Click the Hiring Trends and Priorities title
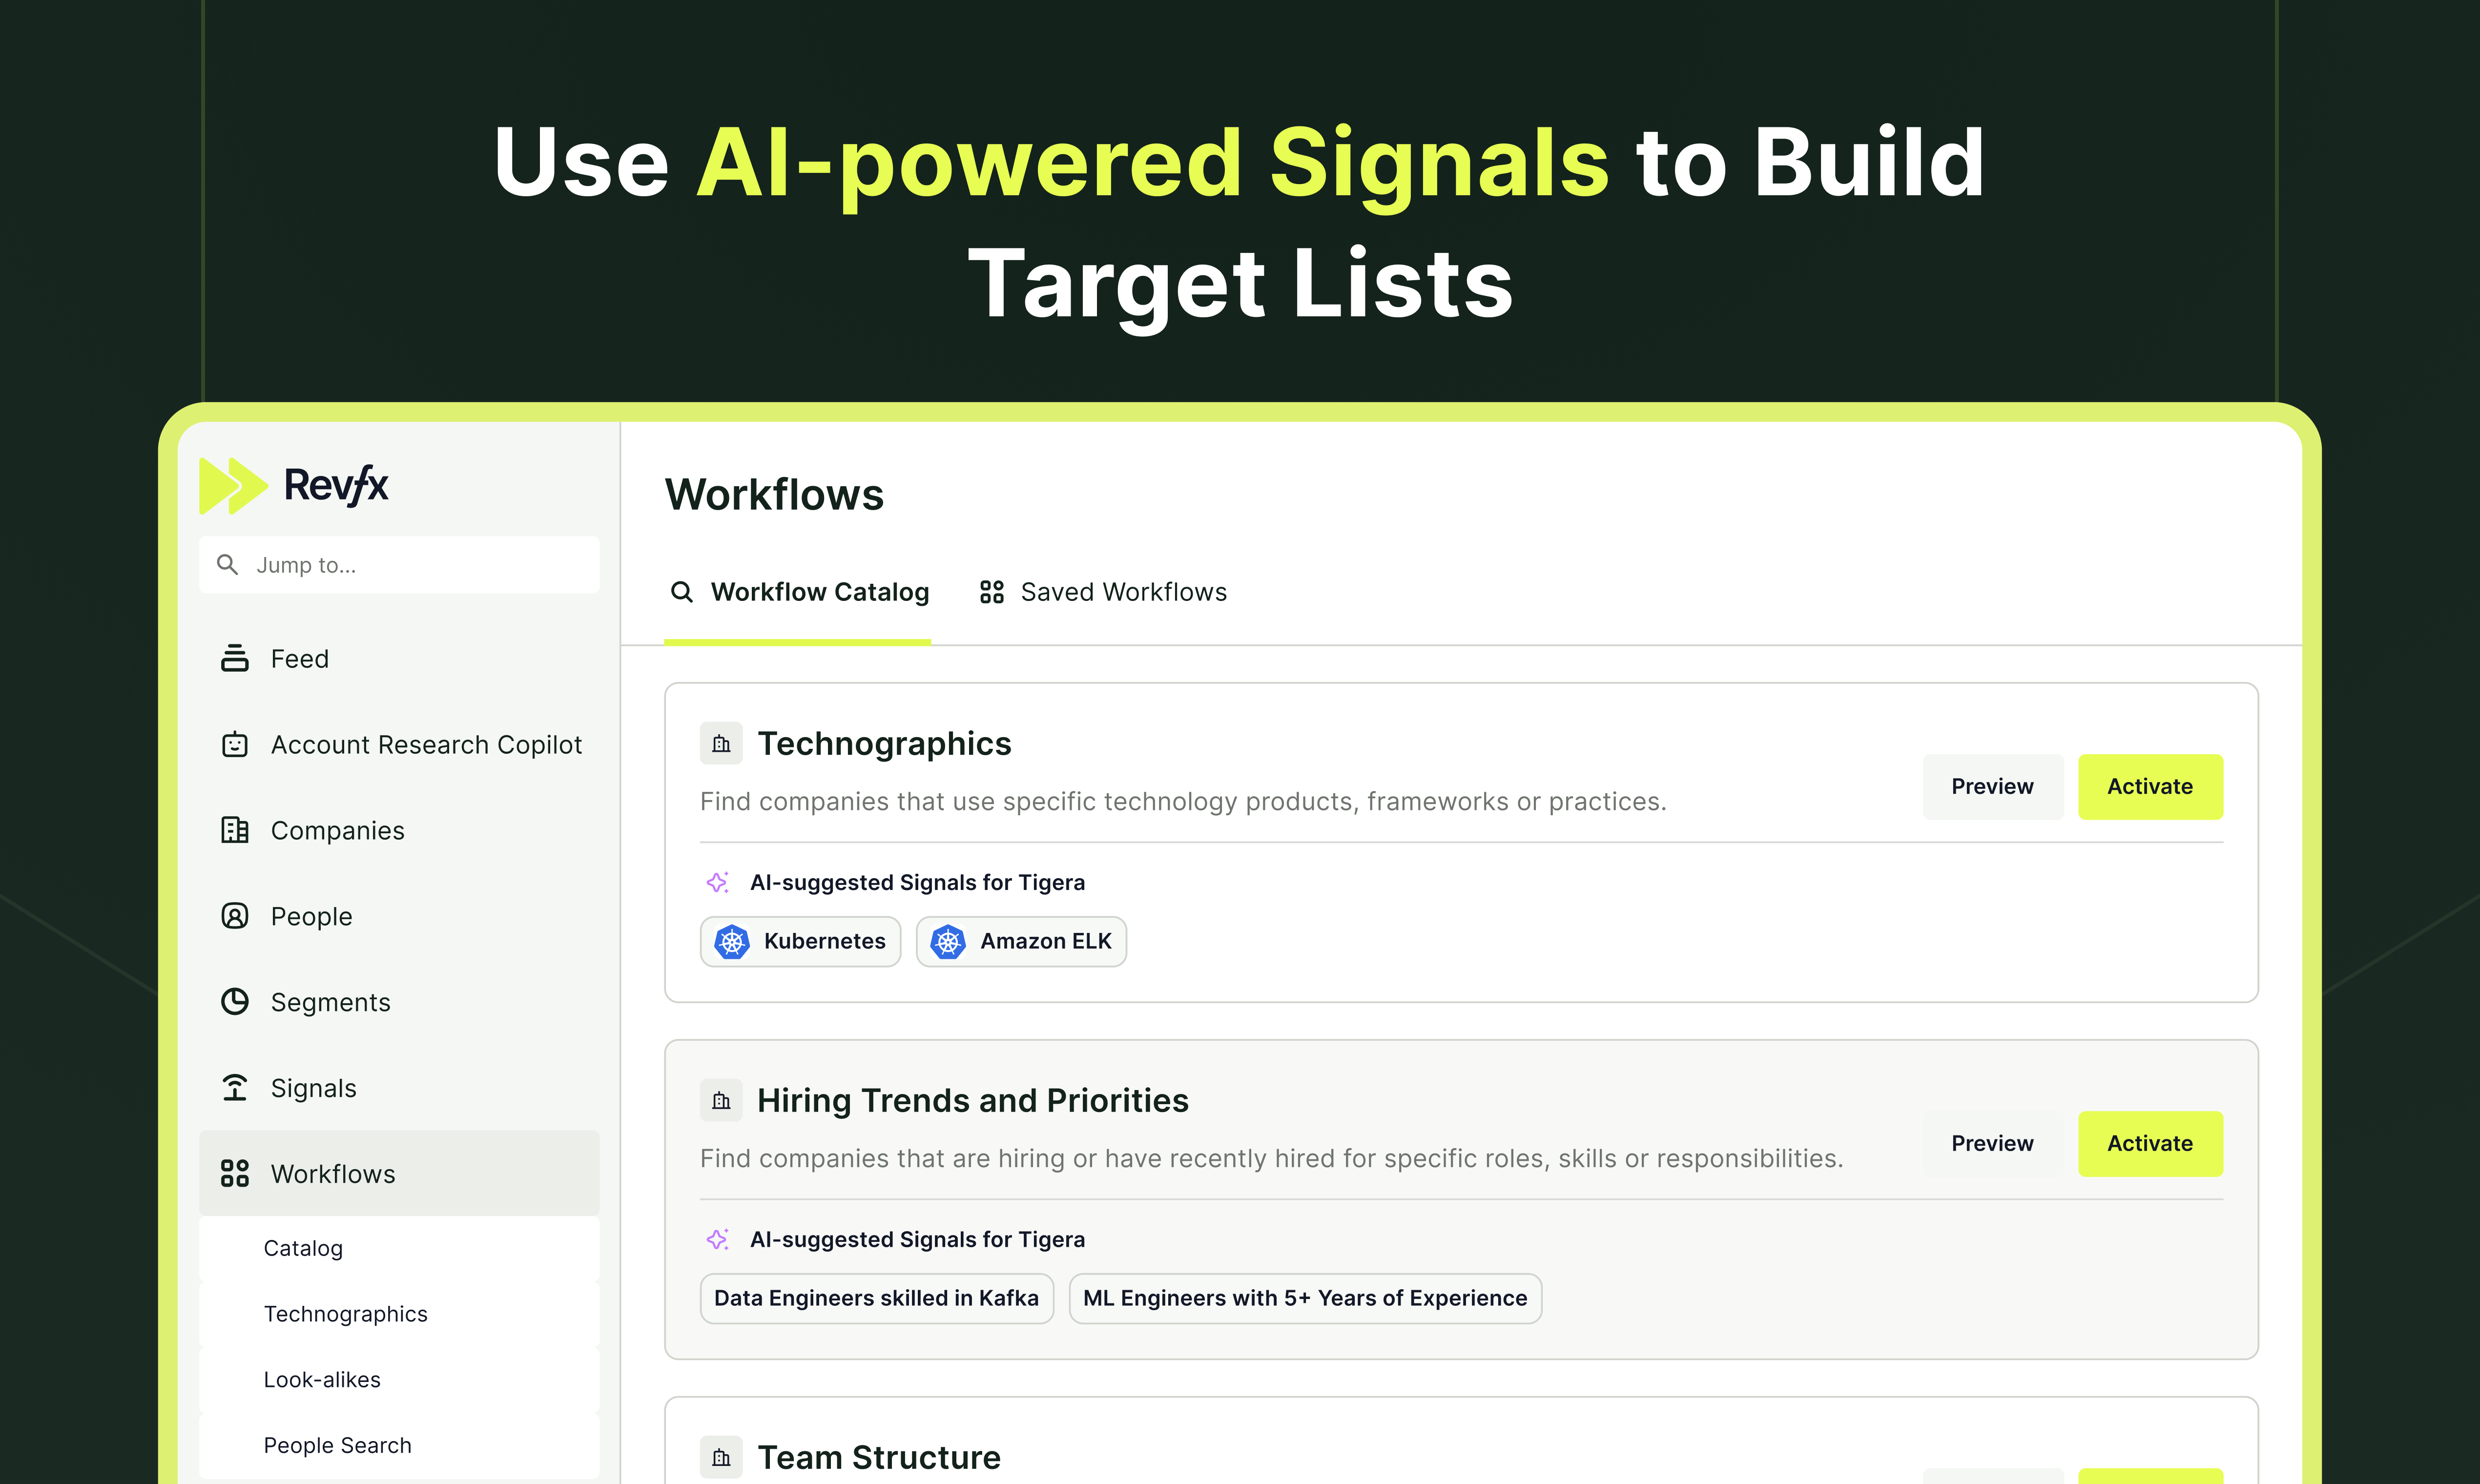The image size is (2480, 1484). click(973, 1101)
